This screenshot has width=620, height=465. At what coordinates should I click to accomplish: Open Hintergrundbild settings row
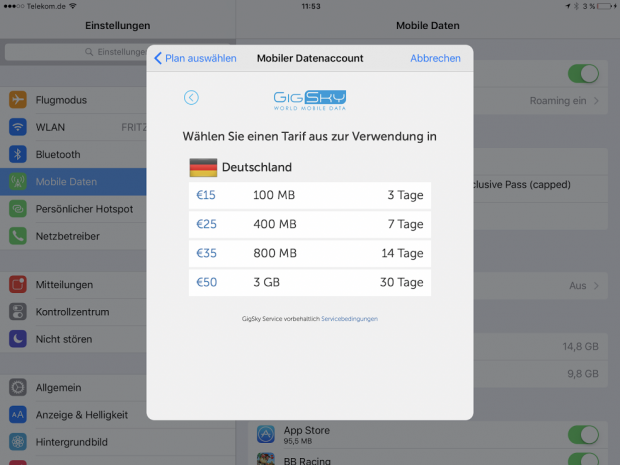click(117, 442)
